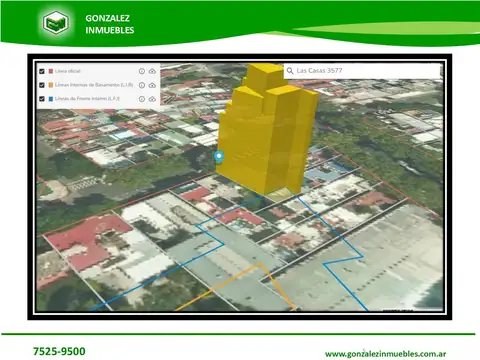Screen dimensions: 480x360
Task: Open info icon for Líneas de Frente Interno
Action: (x=142, y=99)
